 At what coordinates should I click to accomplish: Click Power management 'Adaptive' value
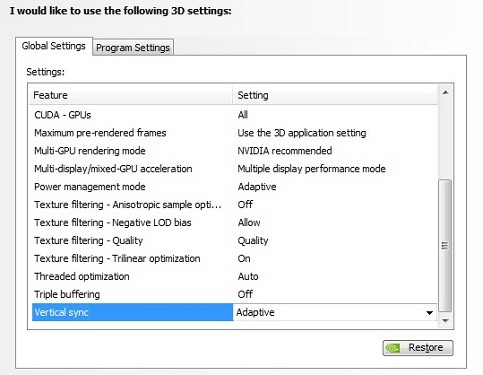coord(257,187)
